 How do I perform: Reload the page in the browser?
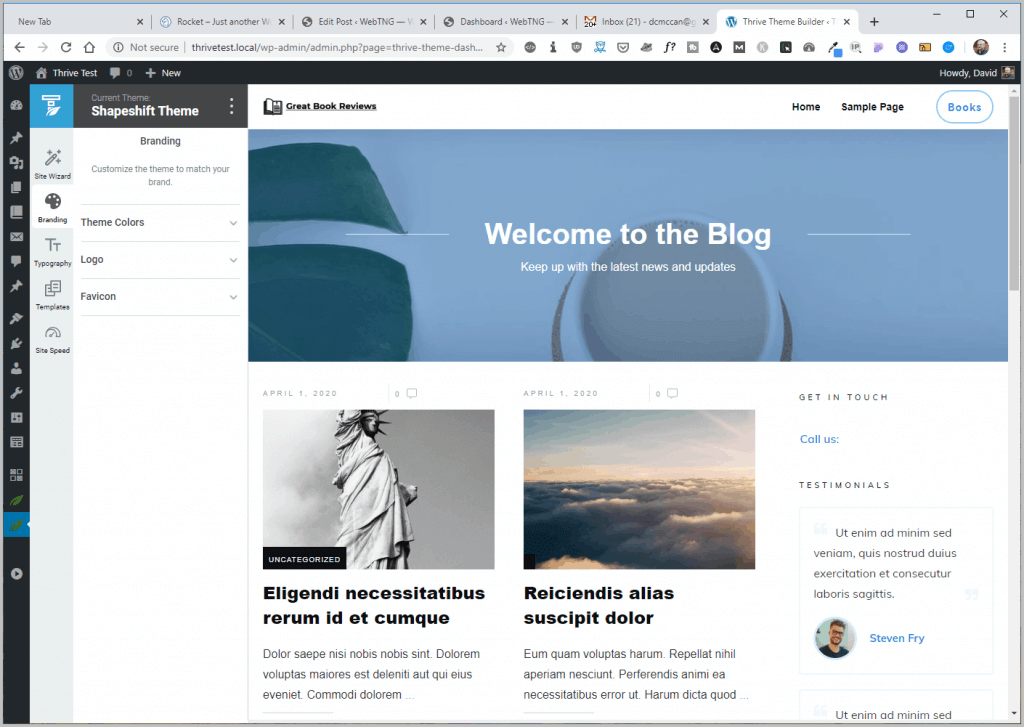(66, 47)
